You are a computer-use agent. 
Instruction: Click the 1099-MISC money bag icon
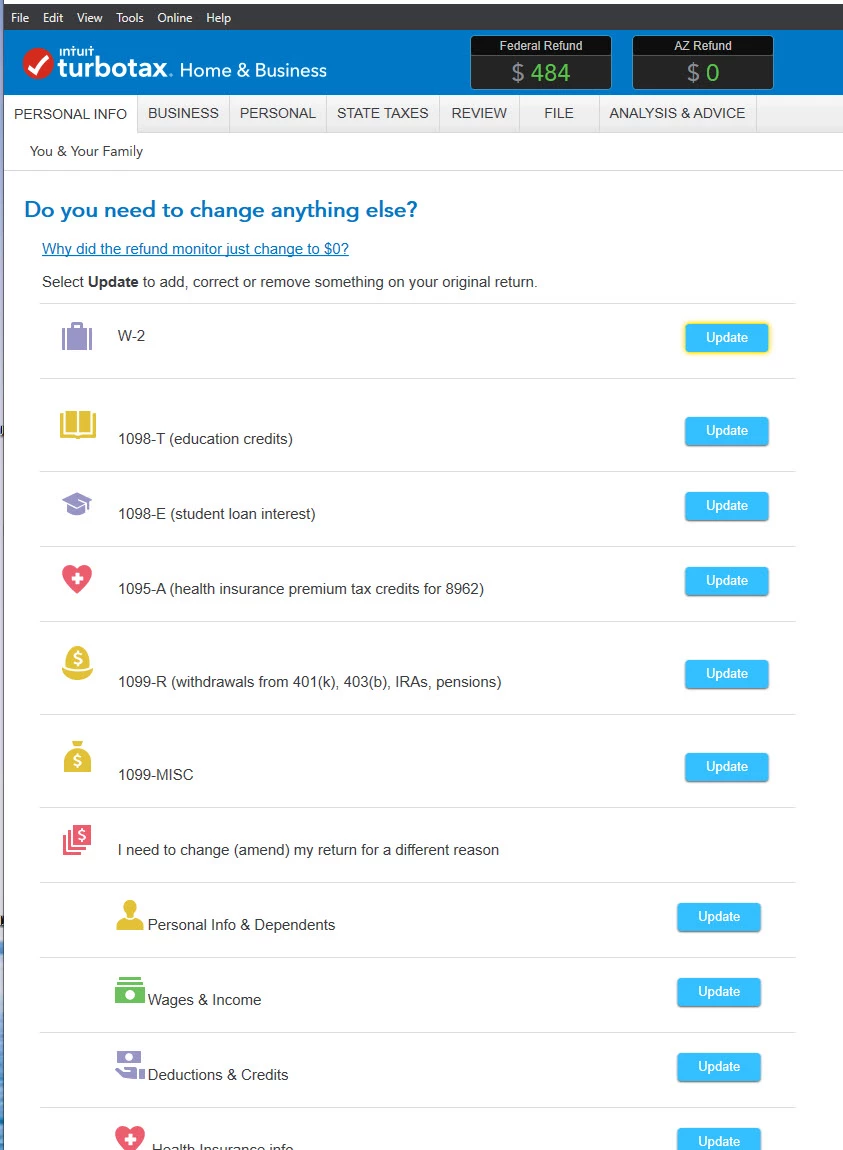coord(78,756)
